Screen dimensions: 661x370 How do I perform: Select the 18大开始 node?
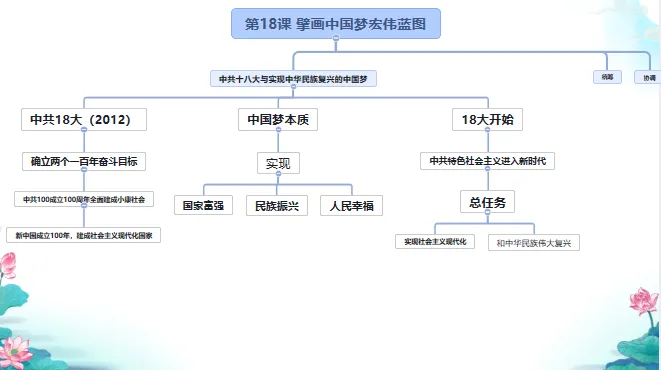click(x=487, y=120)
